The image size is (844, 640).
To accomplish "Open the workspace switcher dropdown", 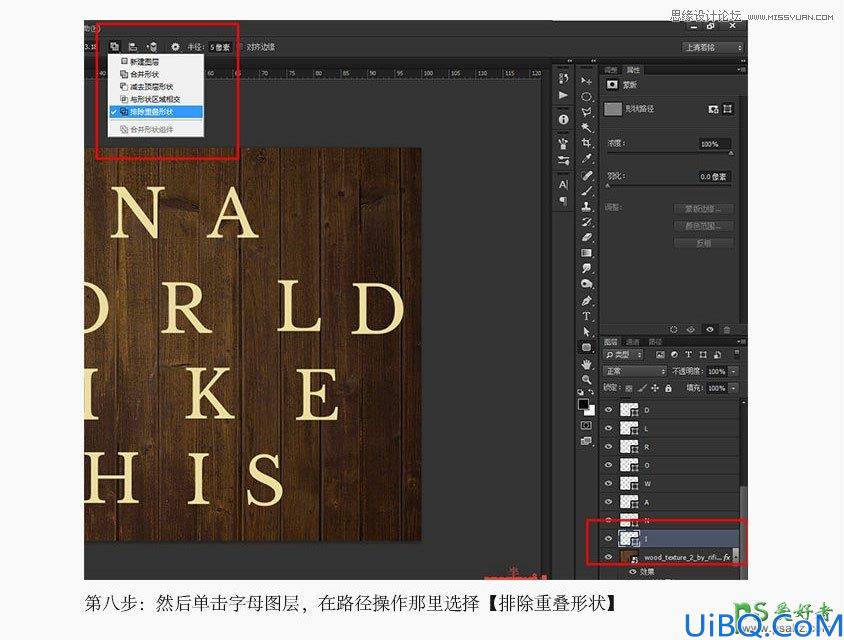I will 713,47.
